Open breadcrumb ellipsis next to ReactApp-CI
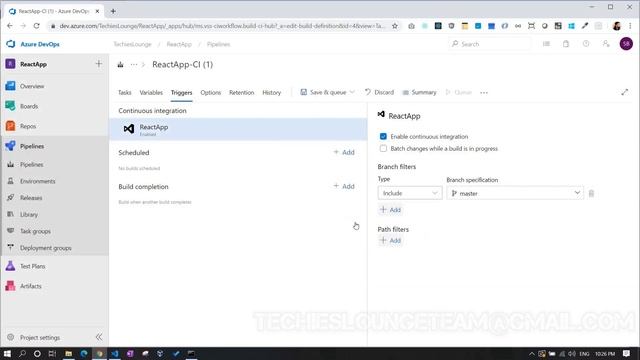 coord(134,64)
